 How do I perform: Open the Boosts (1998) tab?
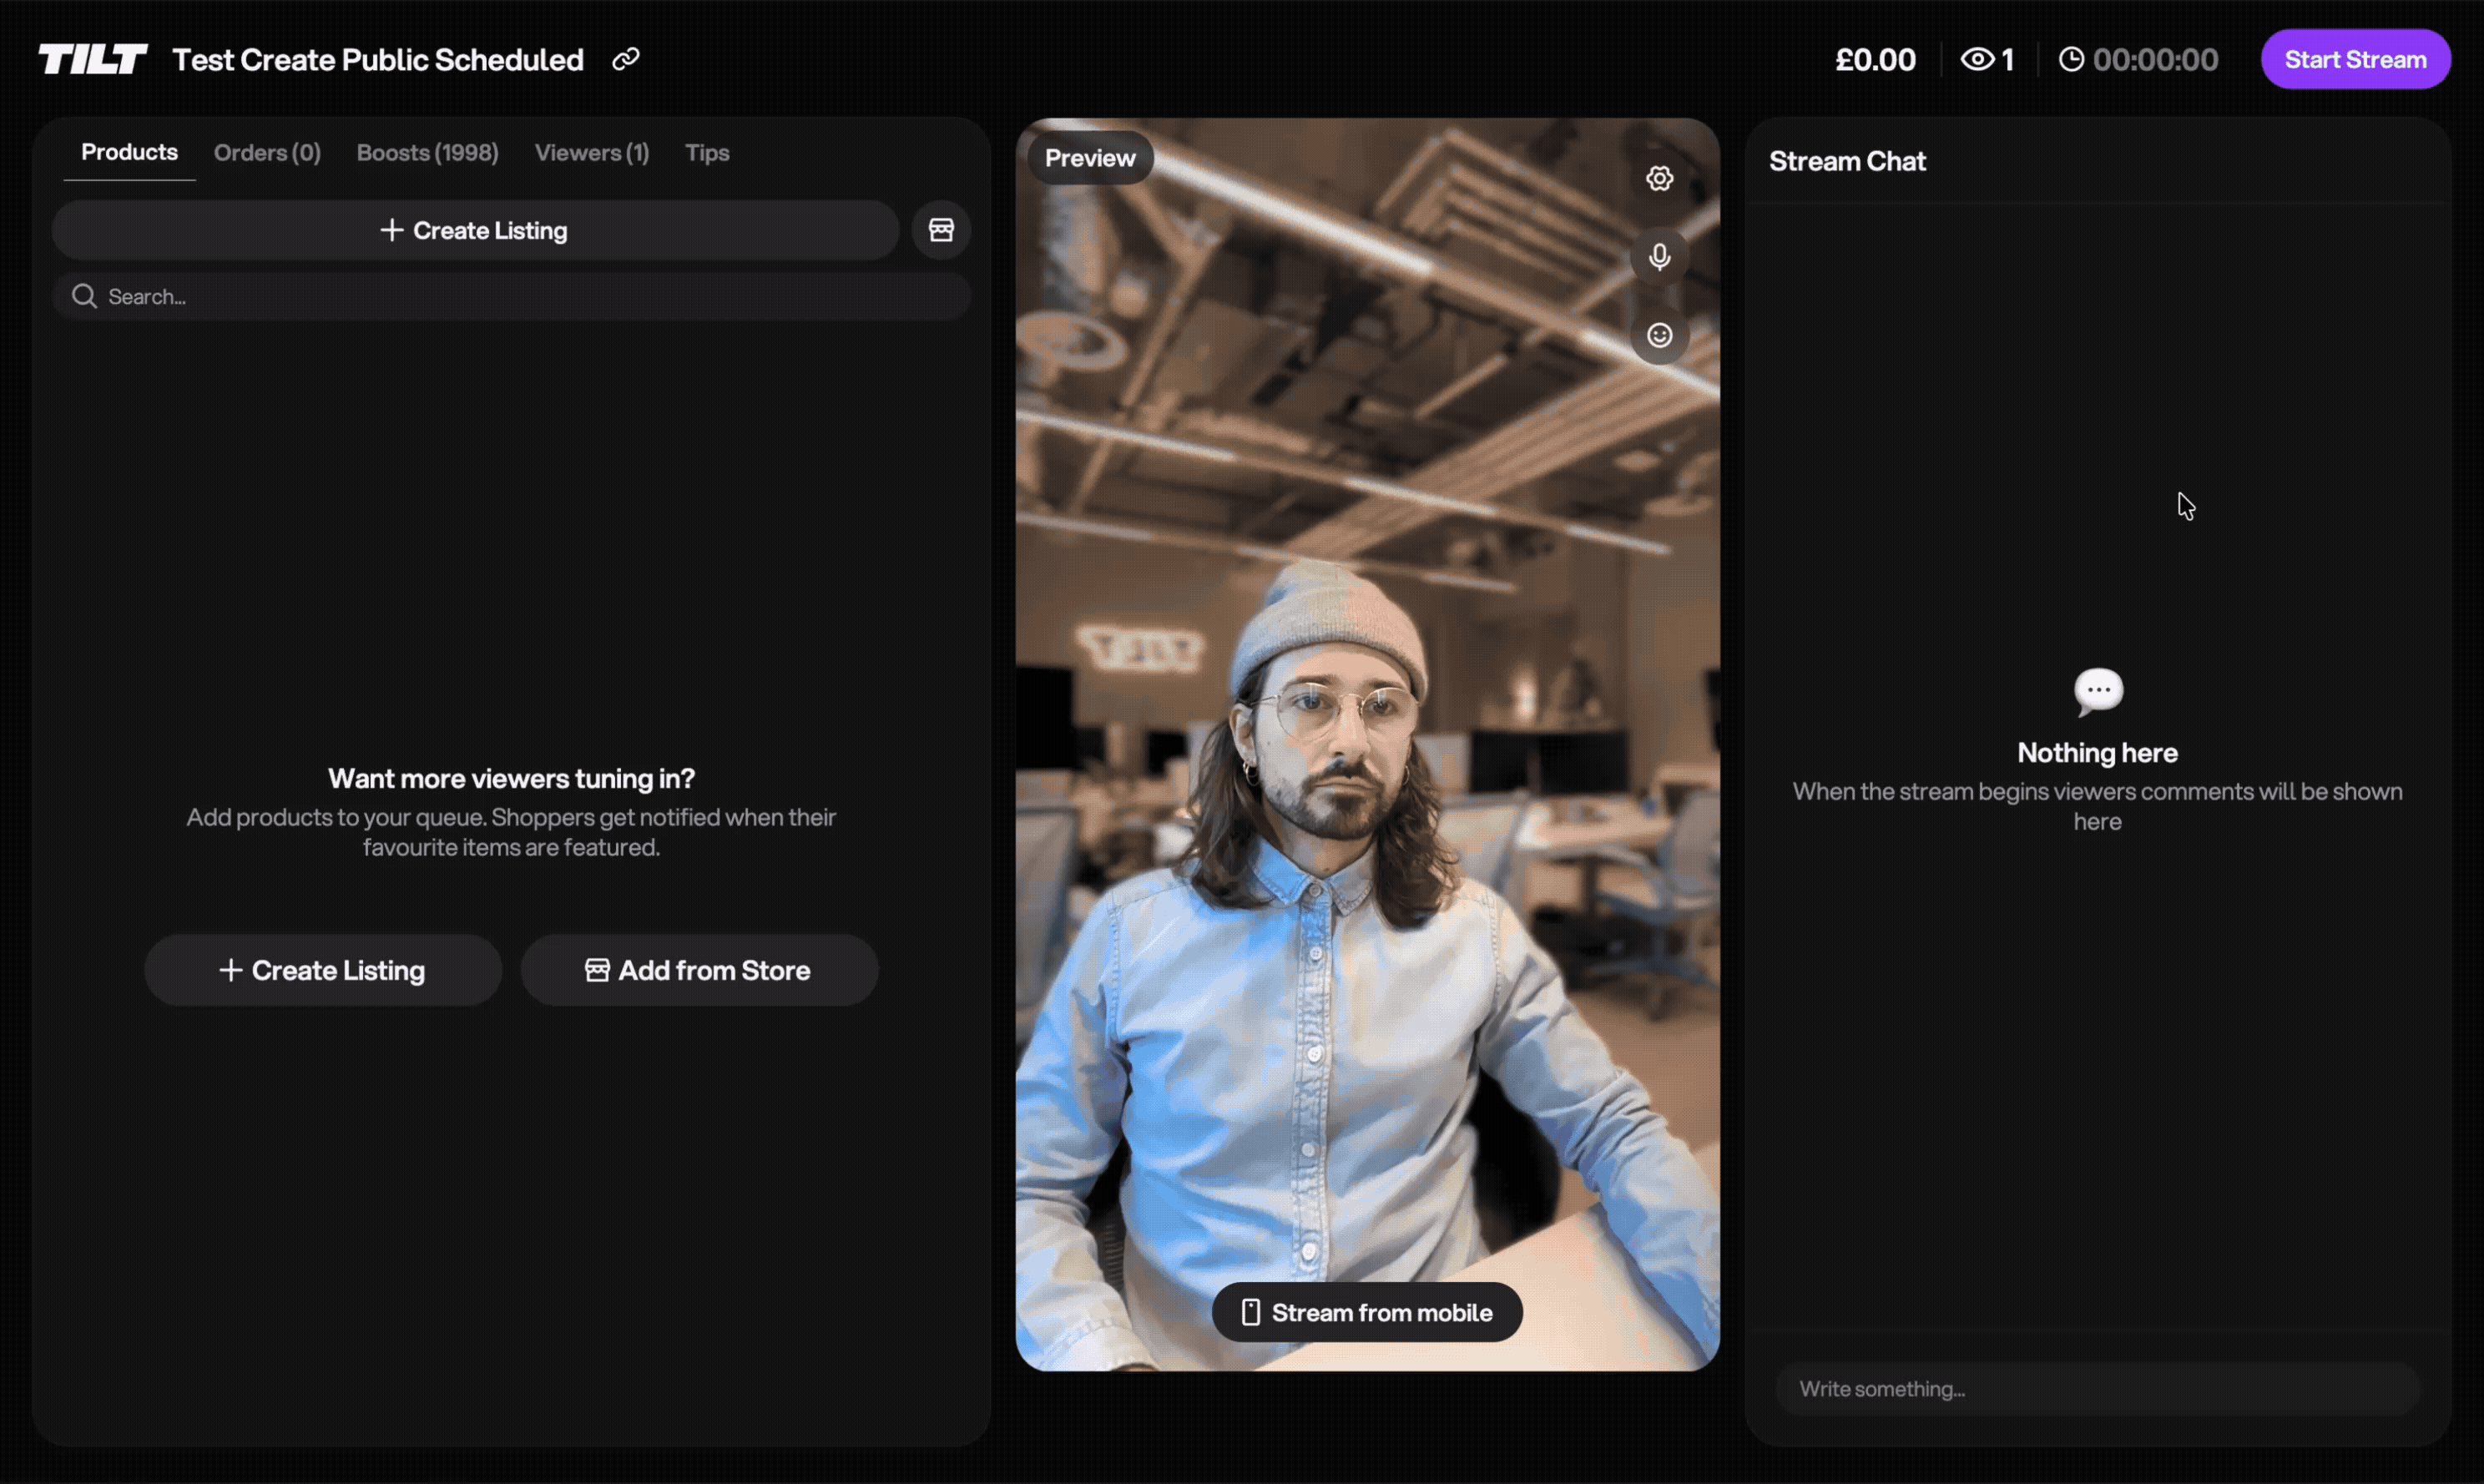click(x=427, y=152)
